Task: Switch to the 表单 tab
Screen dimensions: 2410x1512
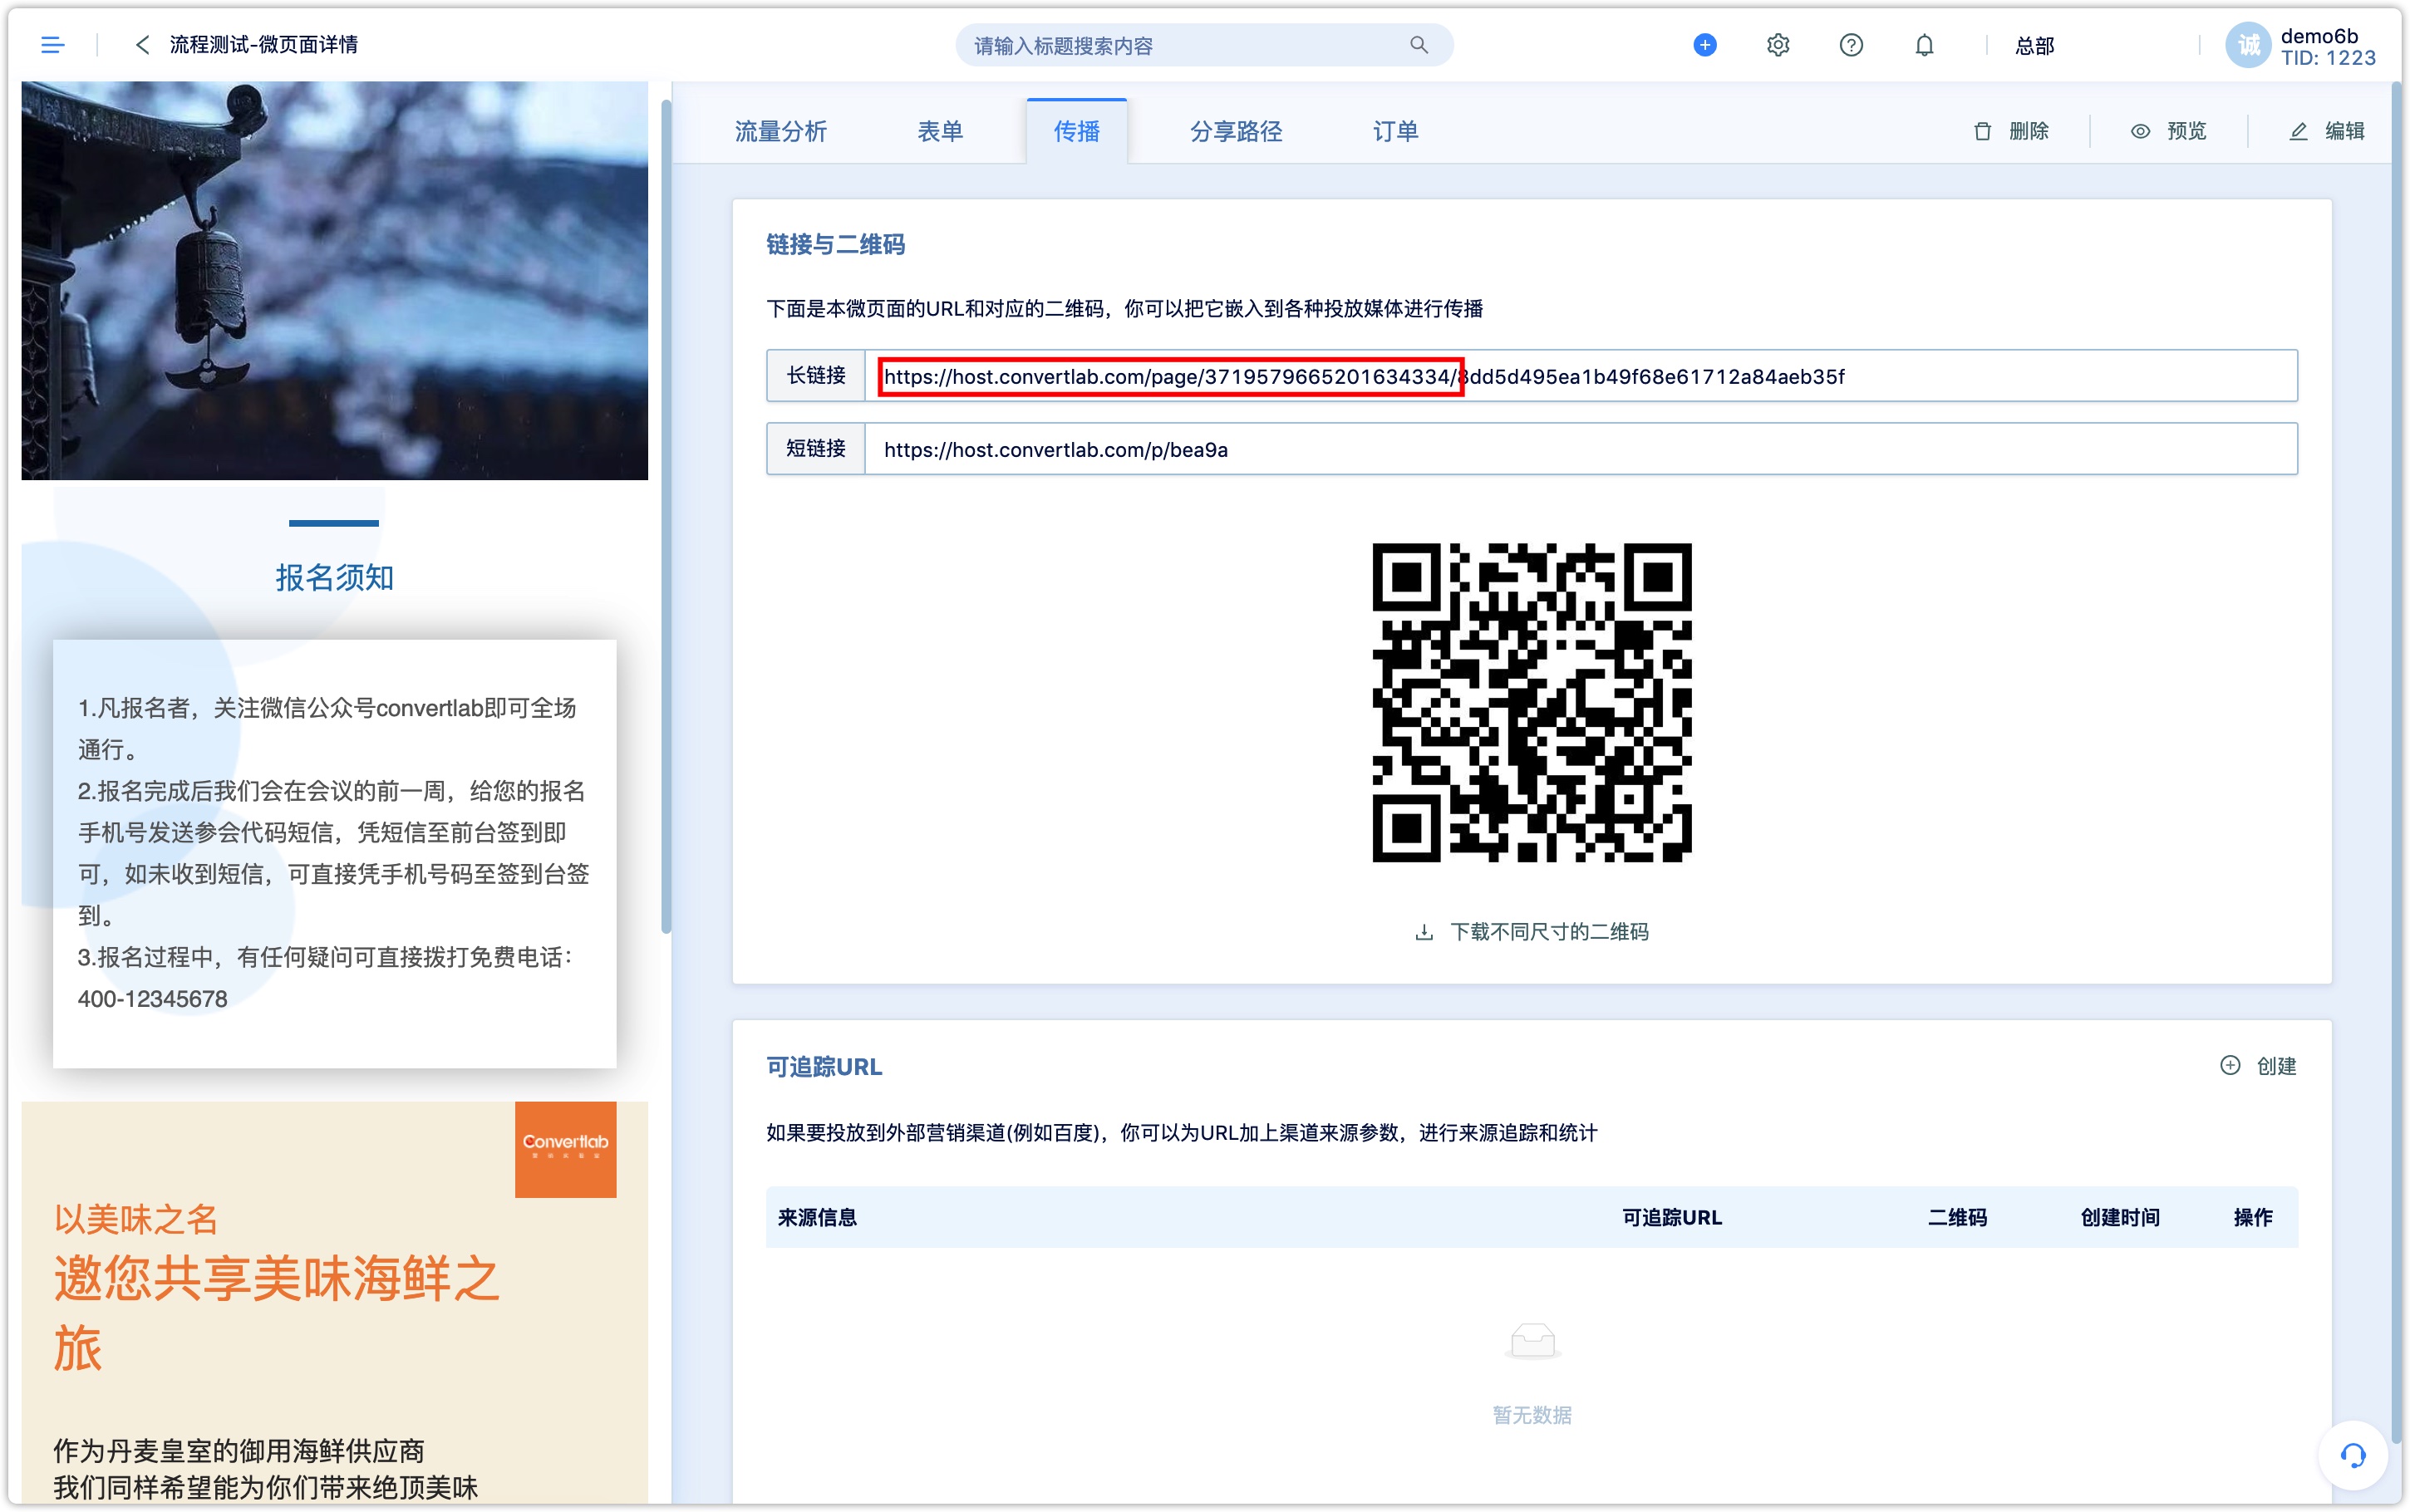Action: click(939, 131)
